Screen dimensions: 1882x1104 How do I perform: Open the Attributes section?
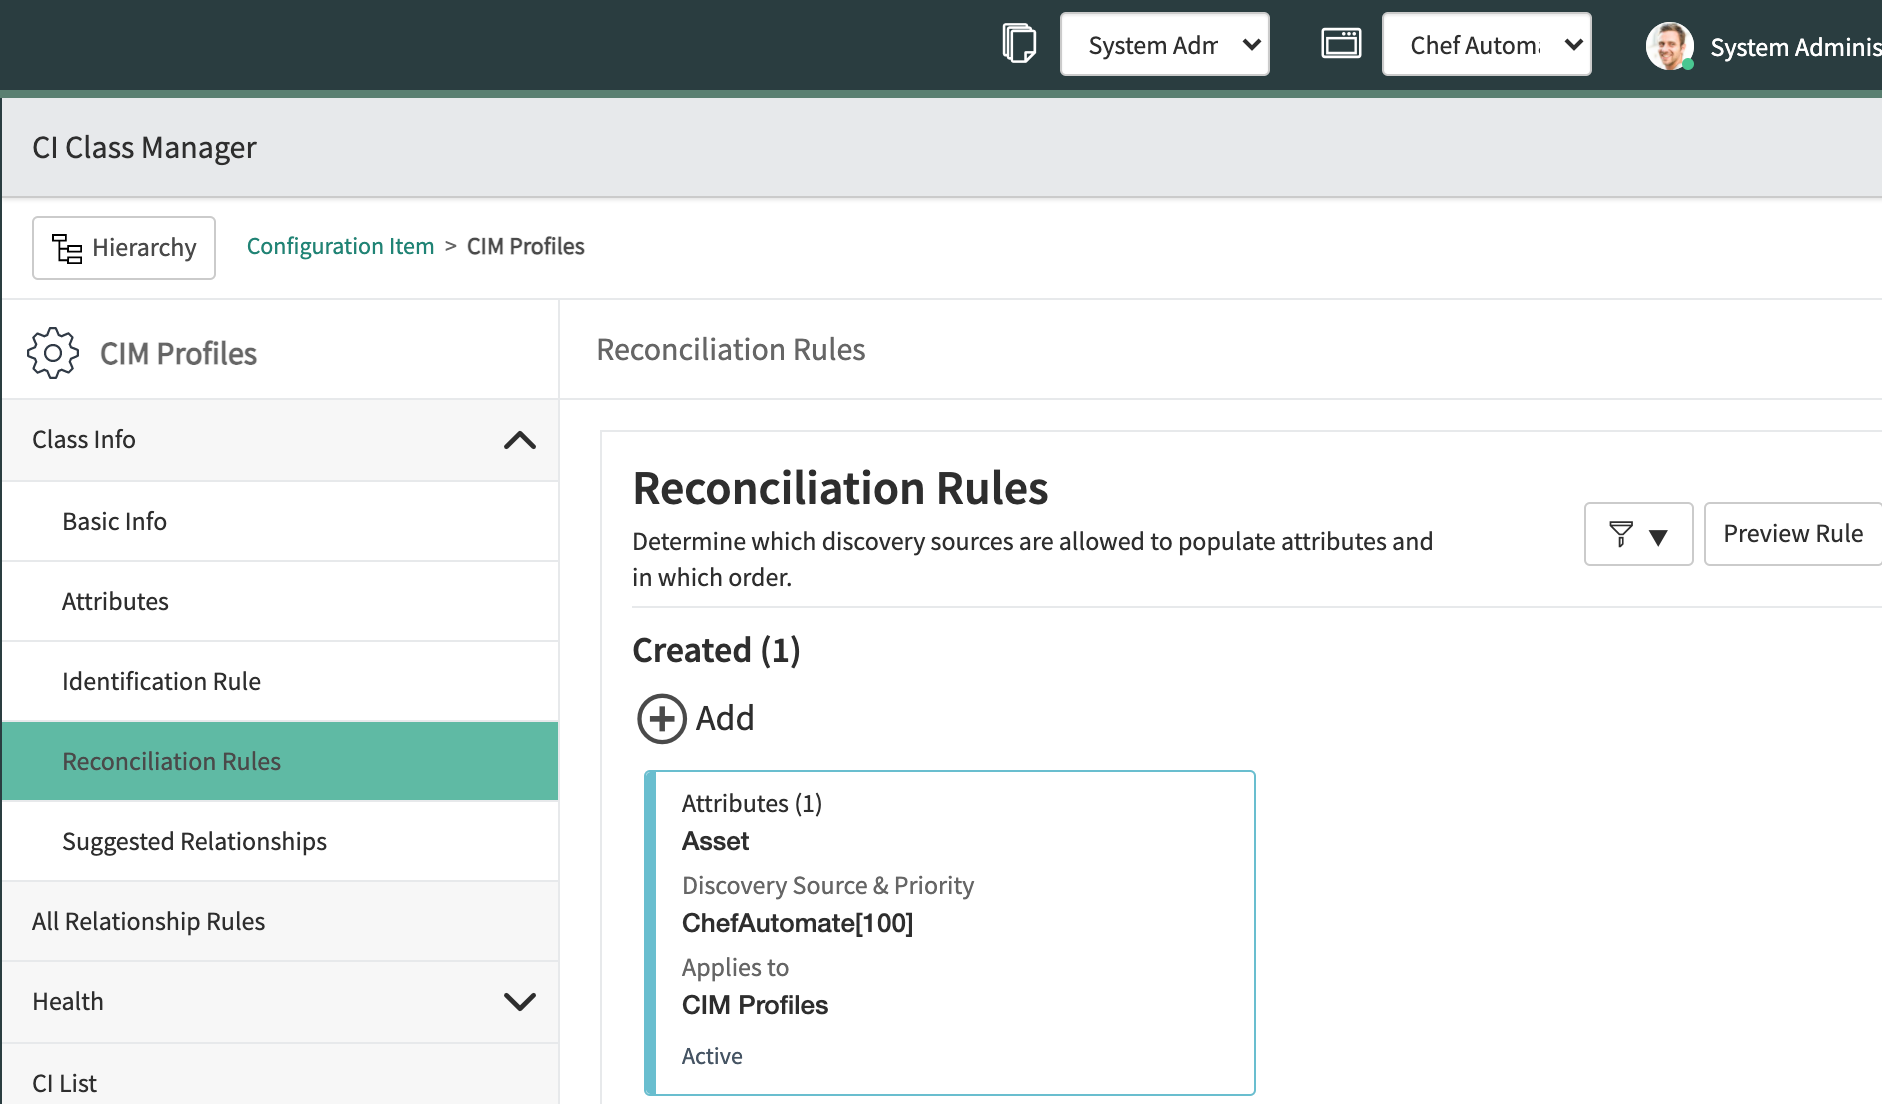pos(115,601)
